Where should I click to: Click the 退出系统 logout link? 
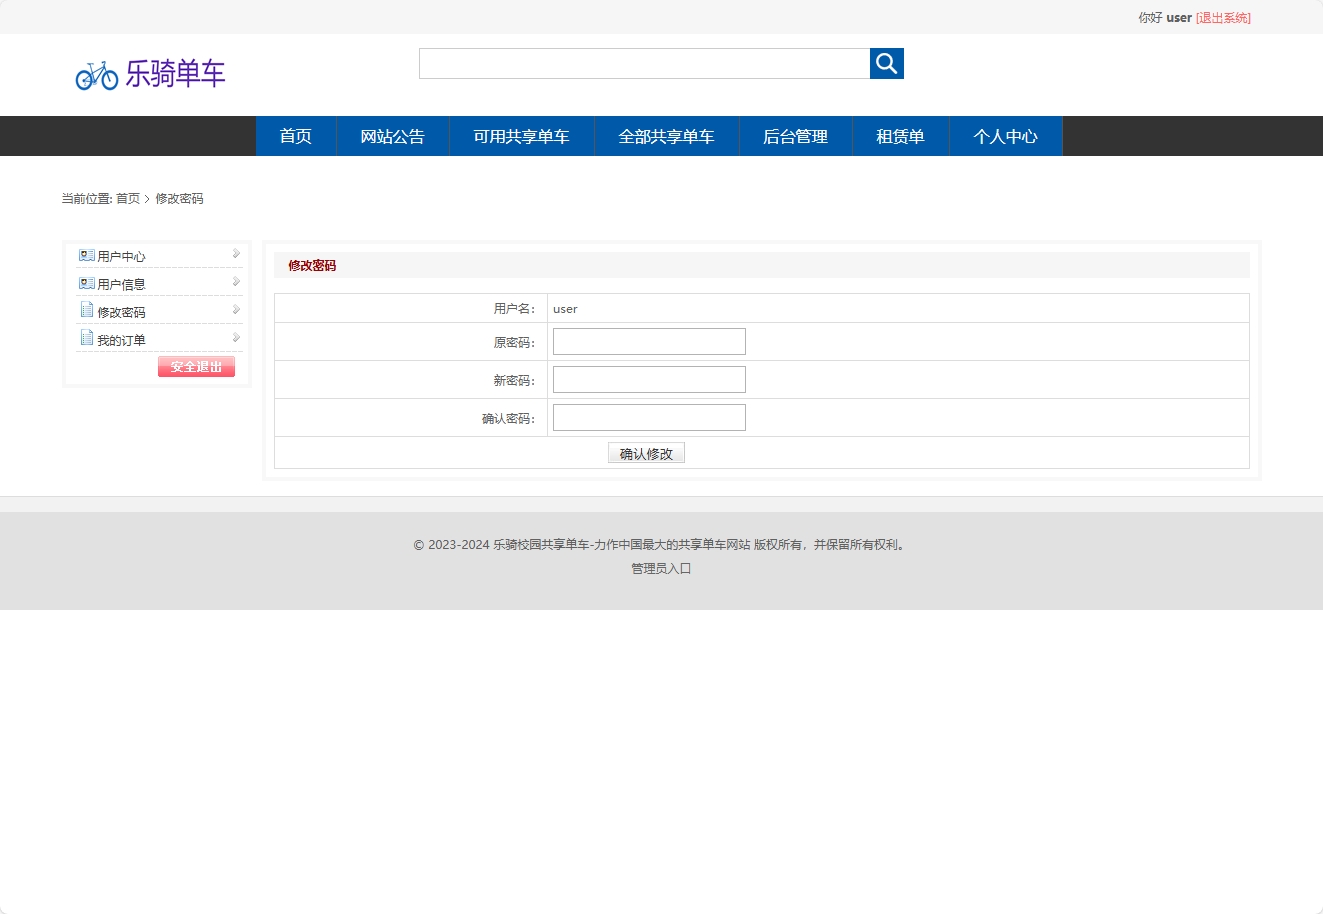click(1225, 17)
